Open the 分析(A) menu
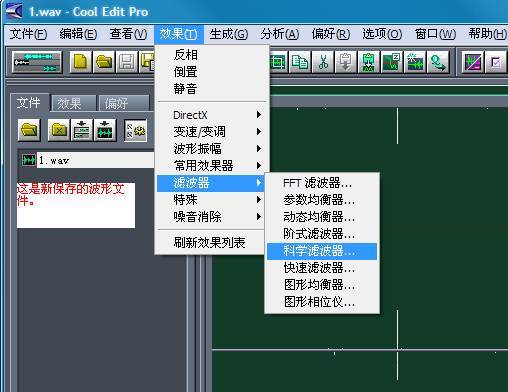The width and height of the screenshot is (508, 392). [280, 34]
